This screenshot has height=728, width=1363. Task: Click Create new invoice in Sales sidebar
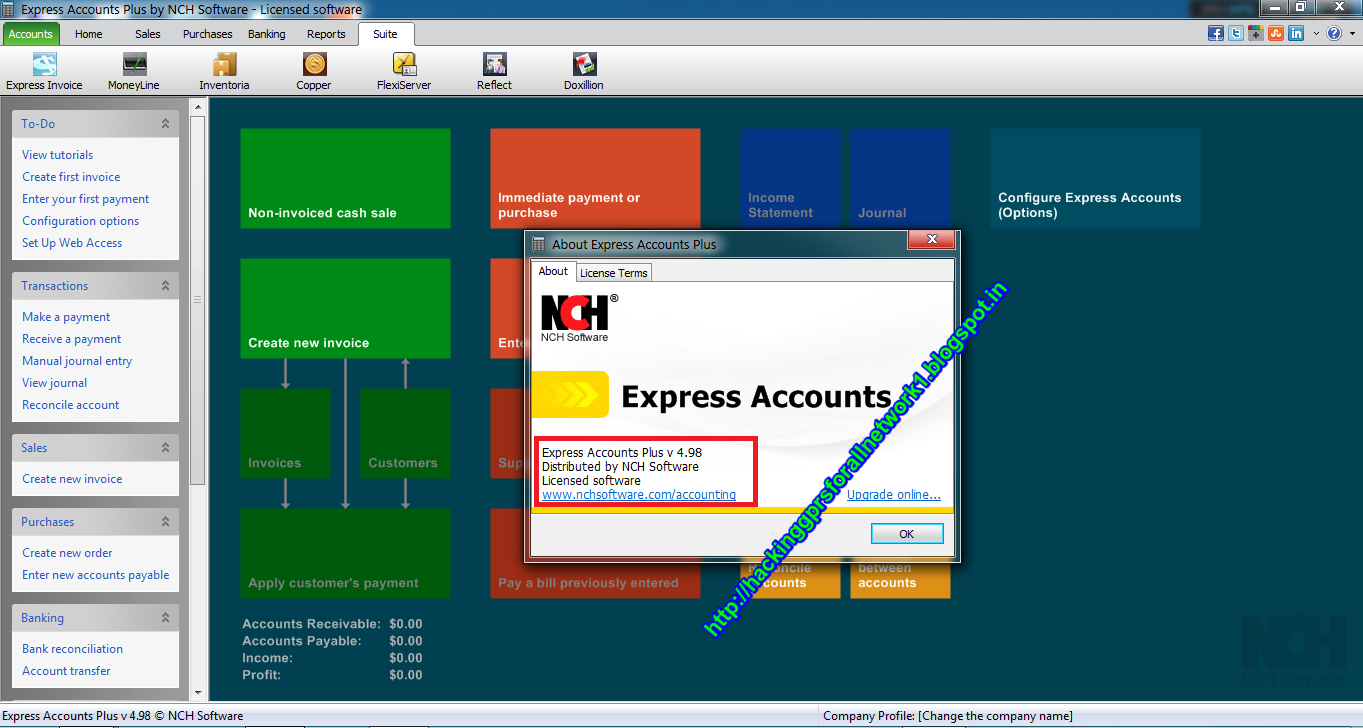coord(72,479)
